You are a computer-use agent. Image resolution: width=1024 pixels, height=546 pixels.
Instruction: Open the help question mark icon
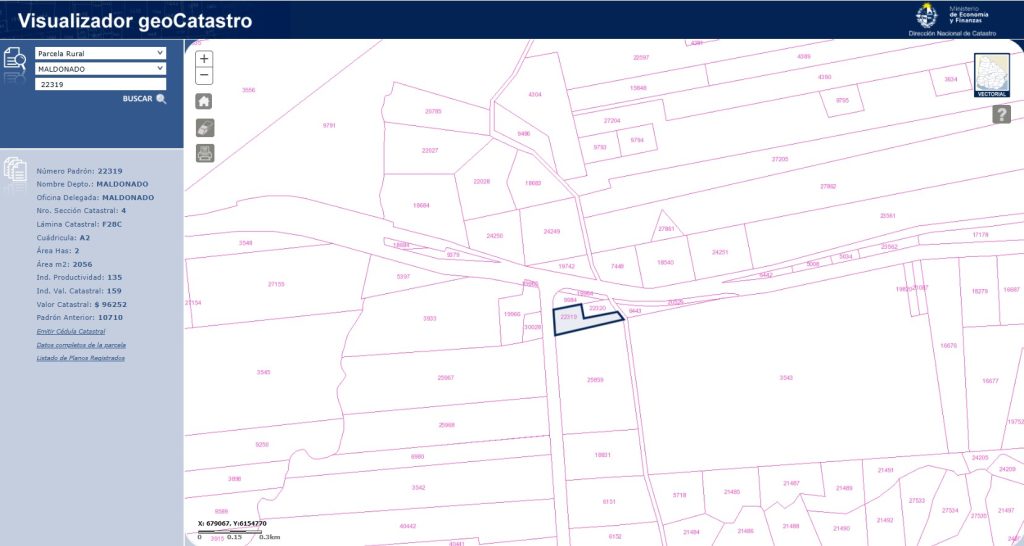tap(1001, 114)
